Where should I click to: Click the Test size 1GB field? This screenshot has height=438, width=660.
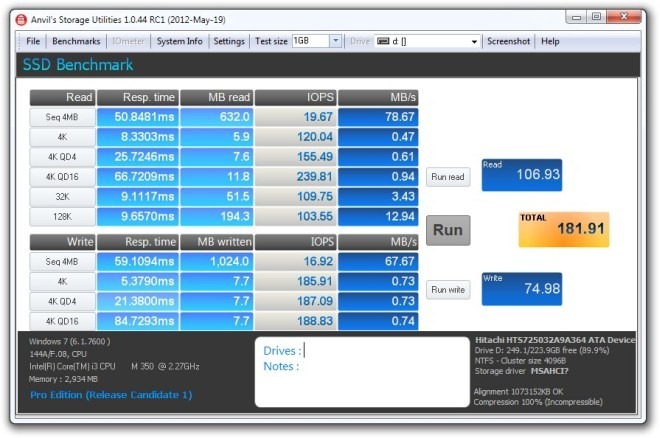pyautogui.click(x=311, y=41)
